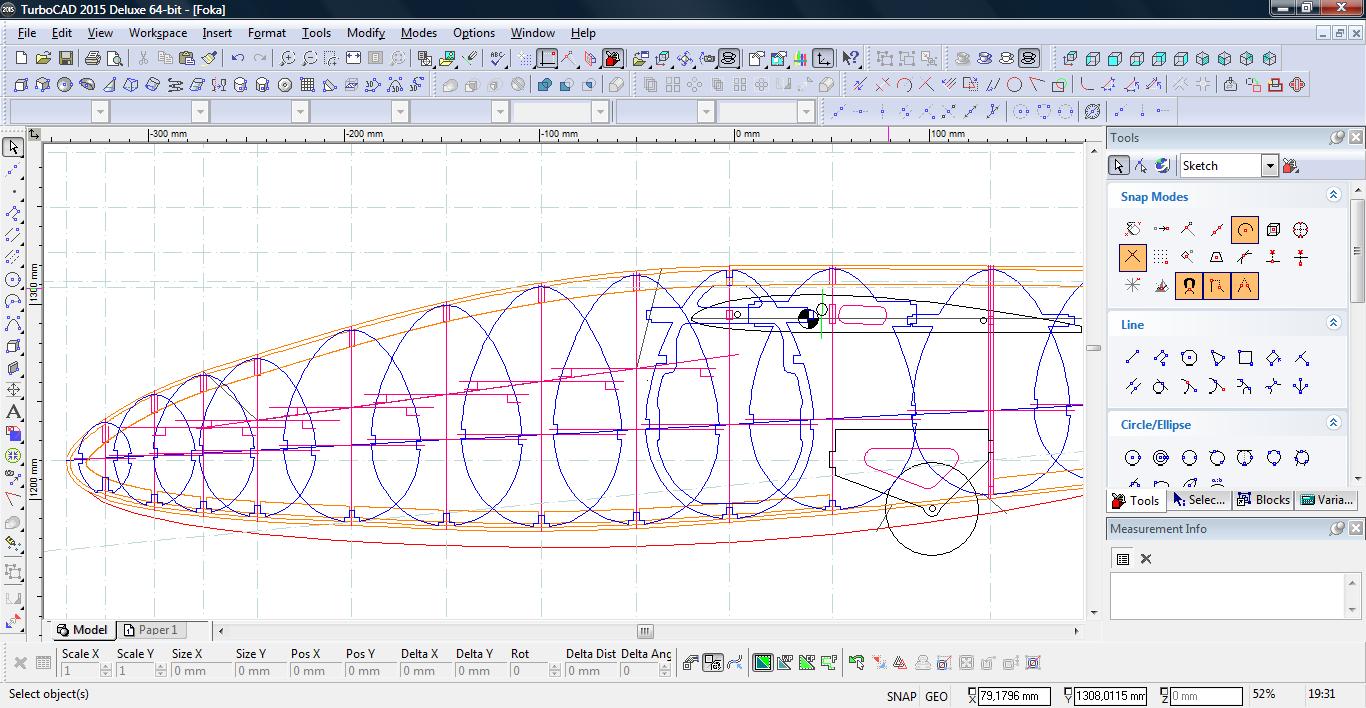
Task: Click the Zoom In magnifier icon
Action: [x=287, y=59]
